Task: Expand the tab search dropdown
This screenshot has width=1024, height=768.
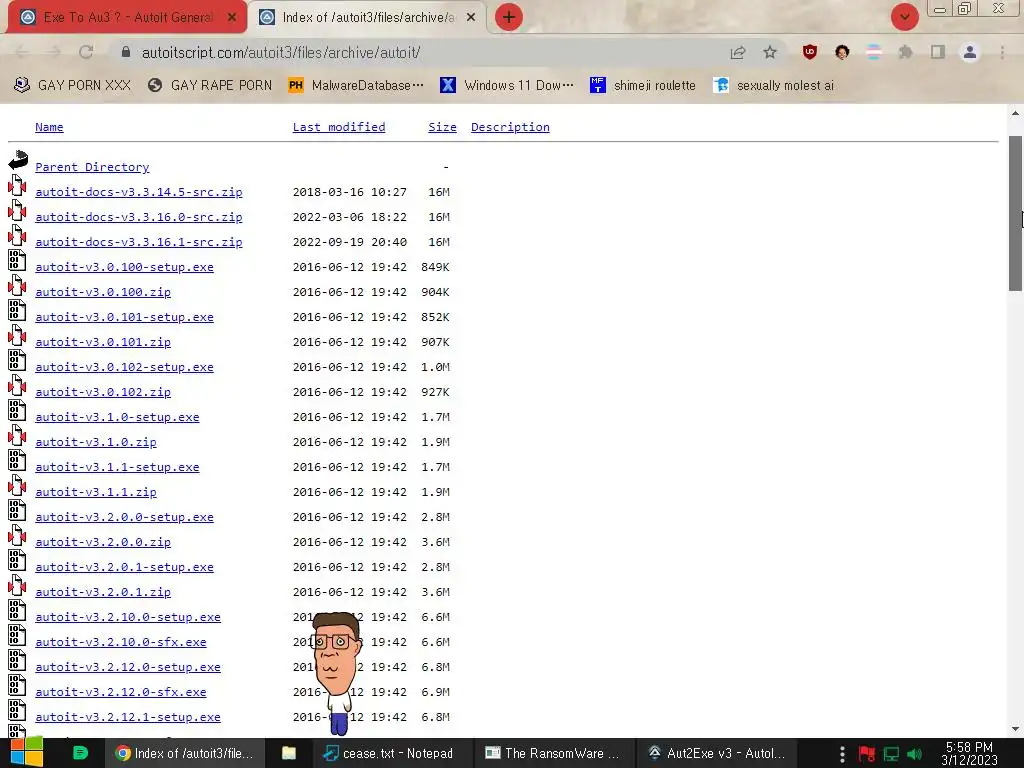Action: coord(904,17)
